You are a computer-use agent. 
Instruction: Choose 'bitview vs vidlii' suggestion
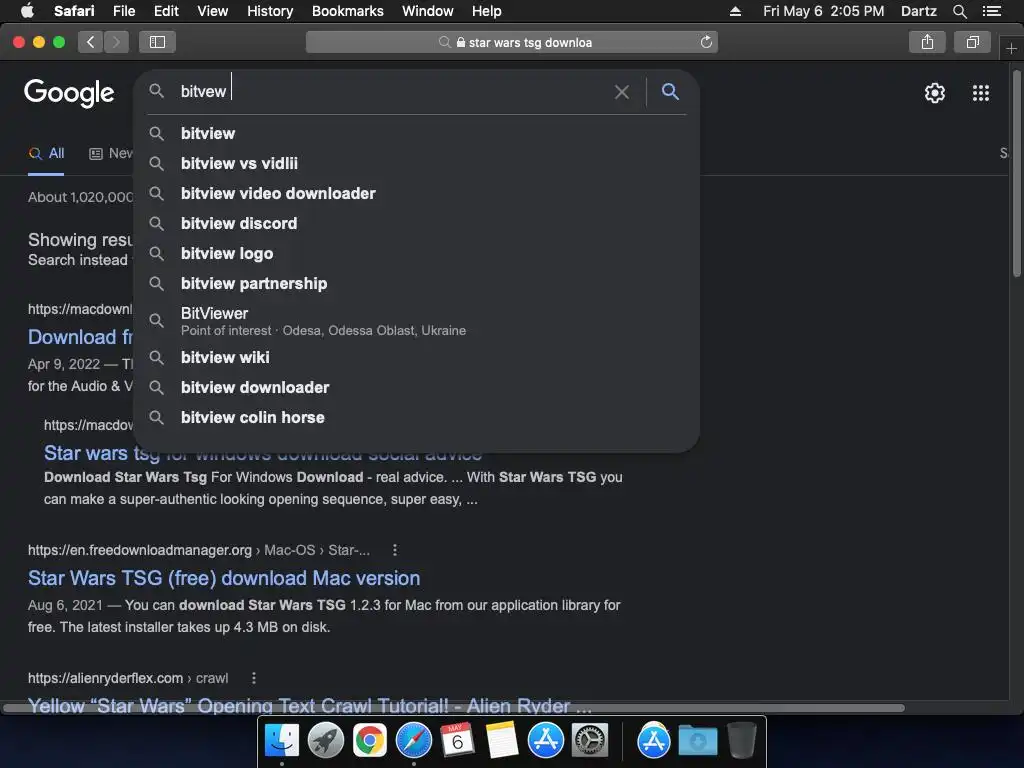(x=417, y=163)
